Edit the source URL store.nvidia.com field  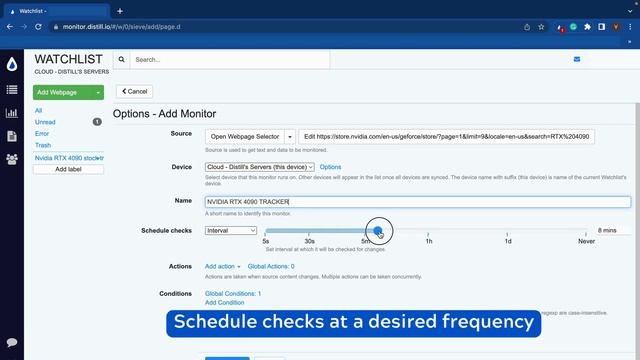click(447, 137)
